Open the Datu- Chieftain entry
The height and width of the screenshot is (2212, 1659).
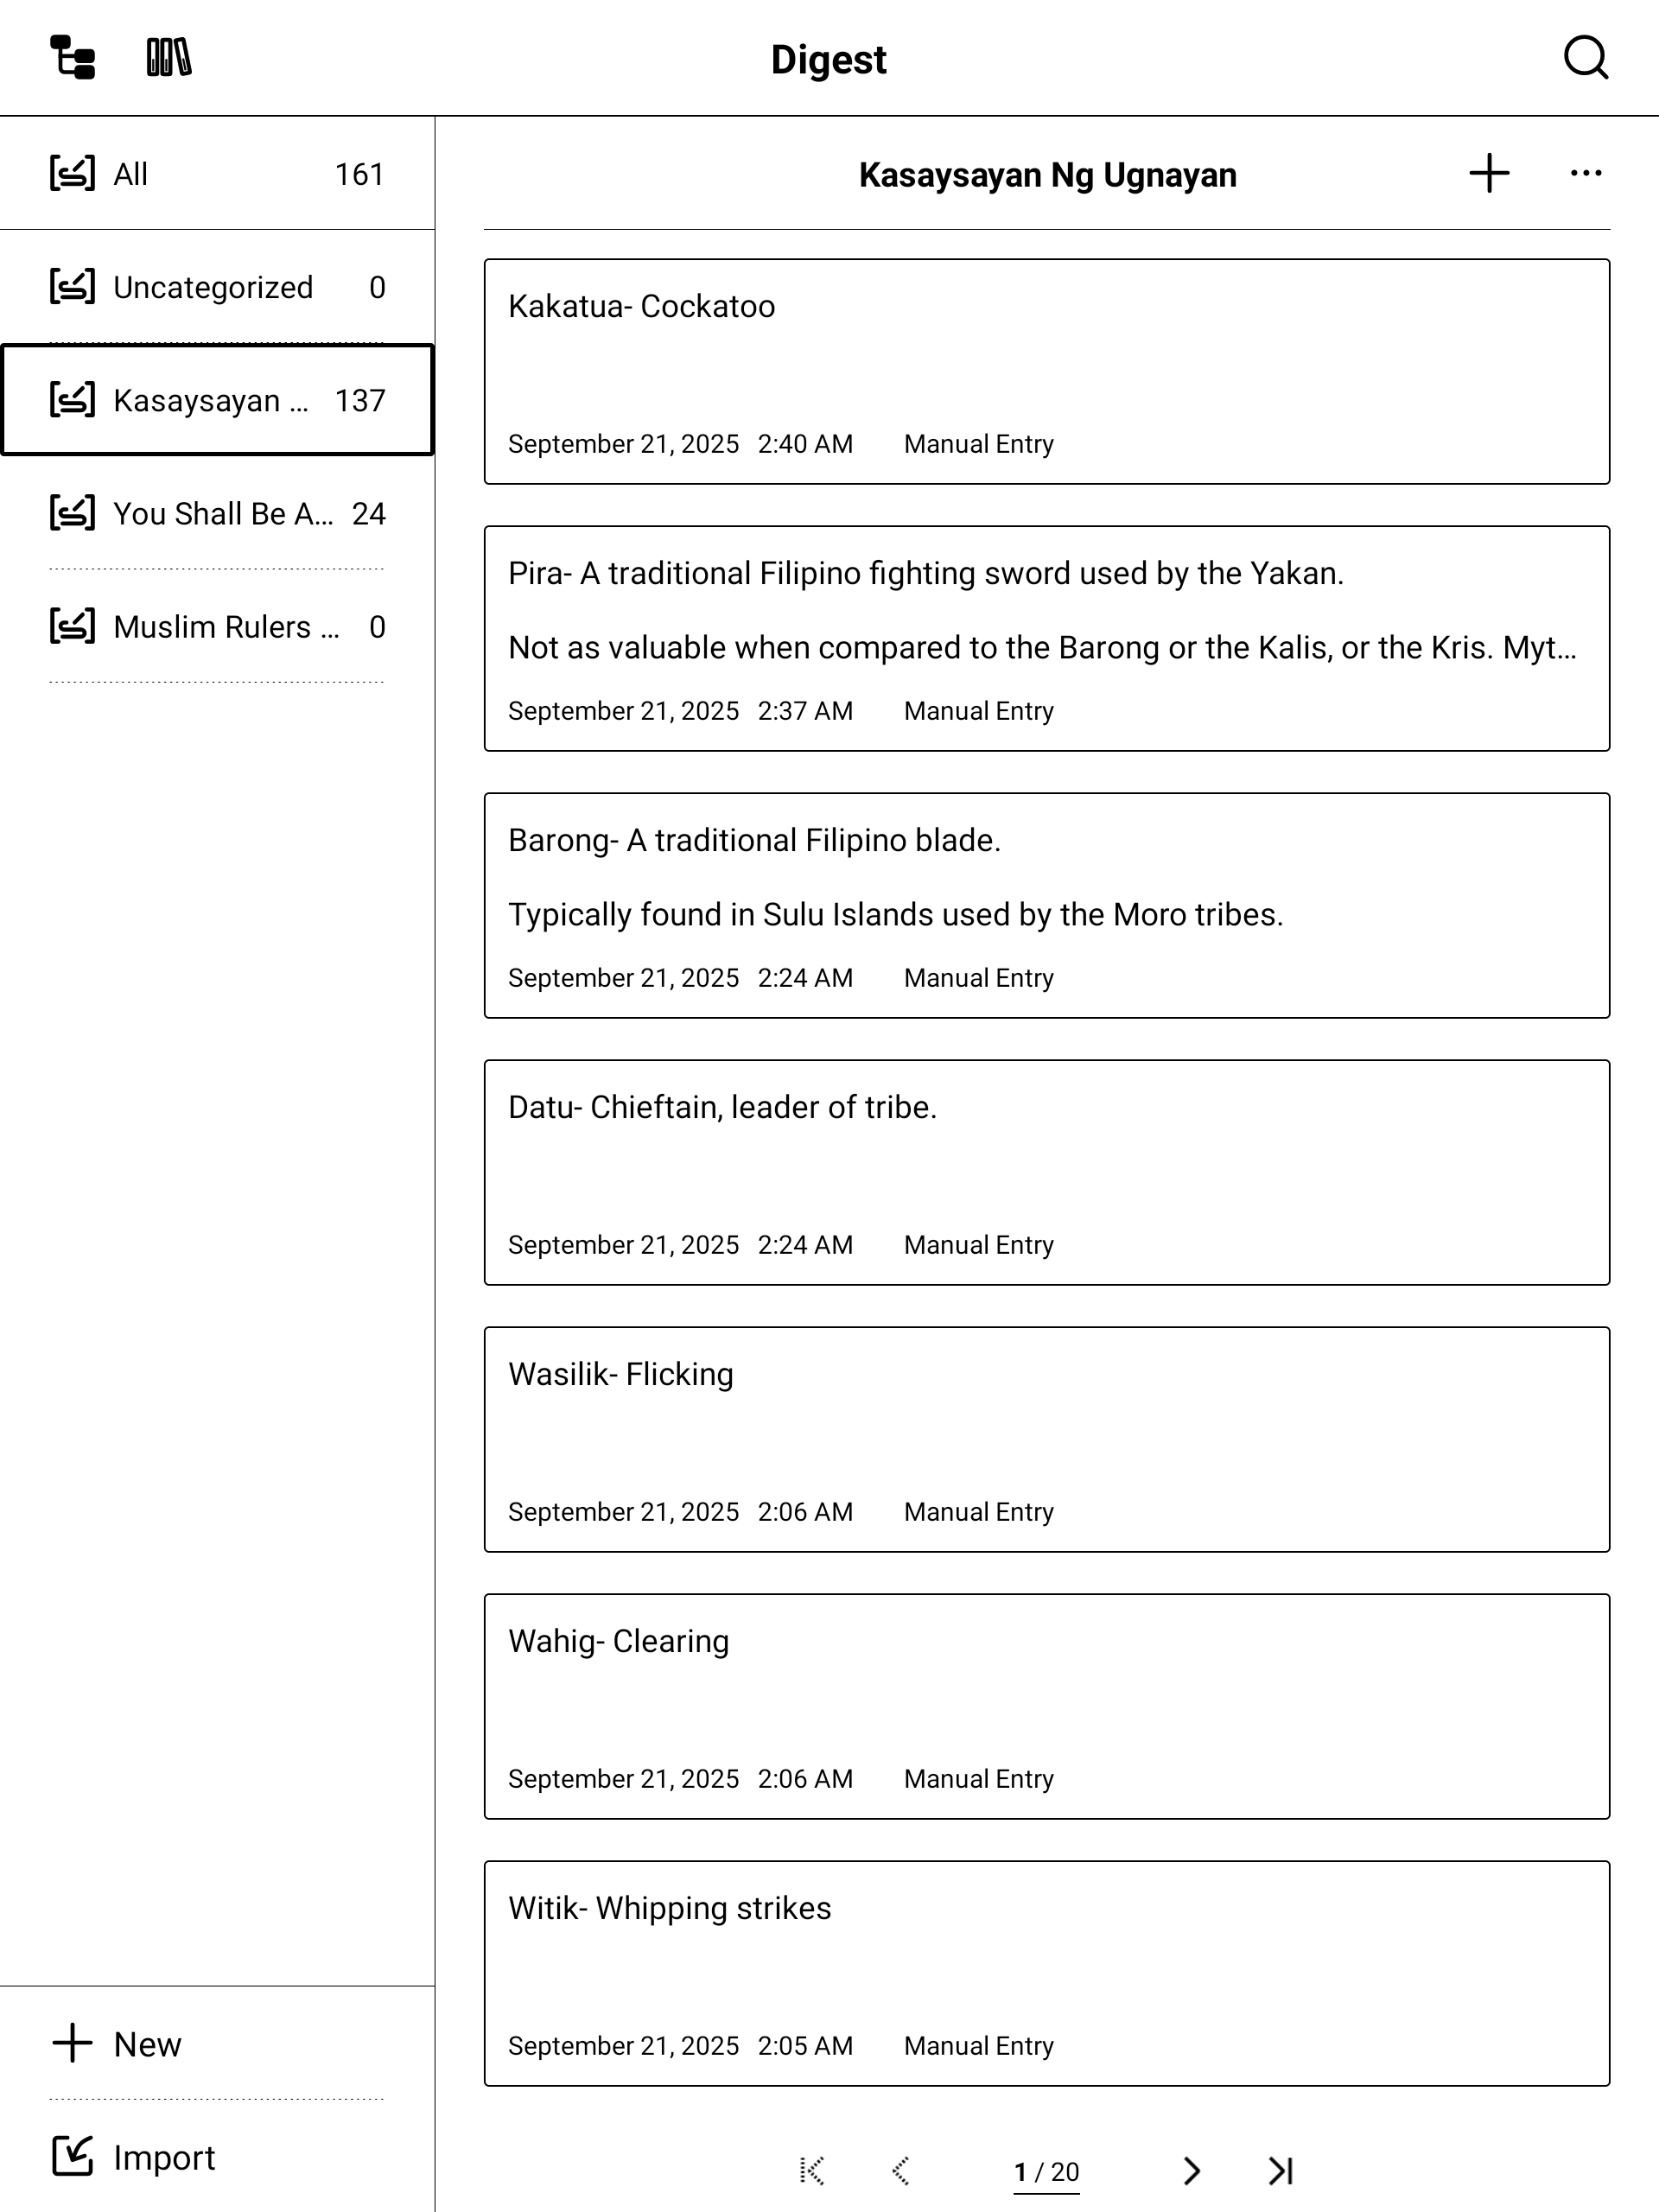[1046, 1172]
